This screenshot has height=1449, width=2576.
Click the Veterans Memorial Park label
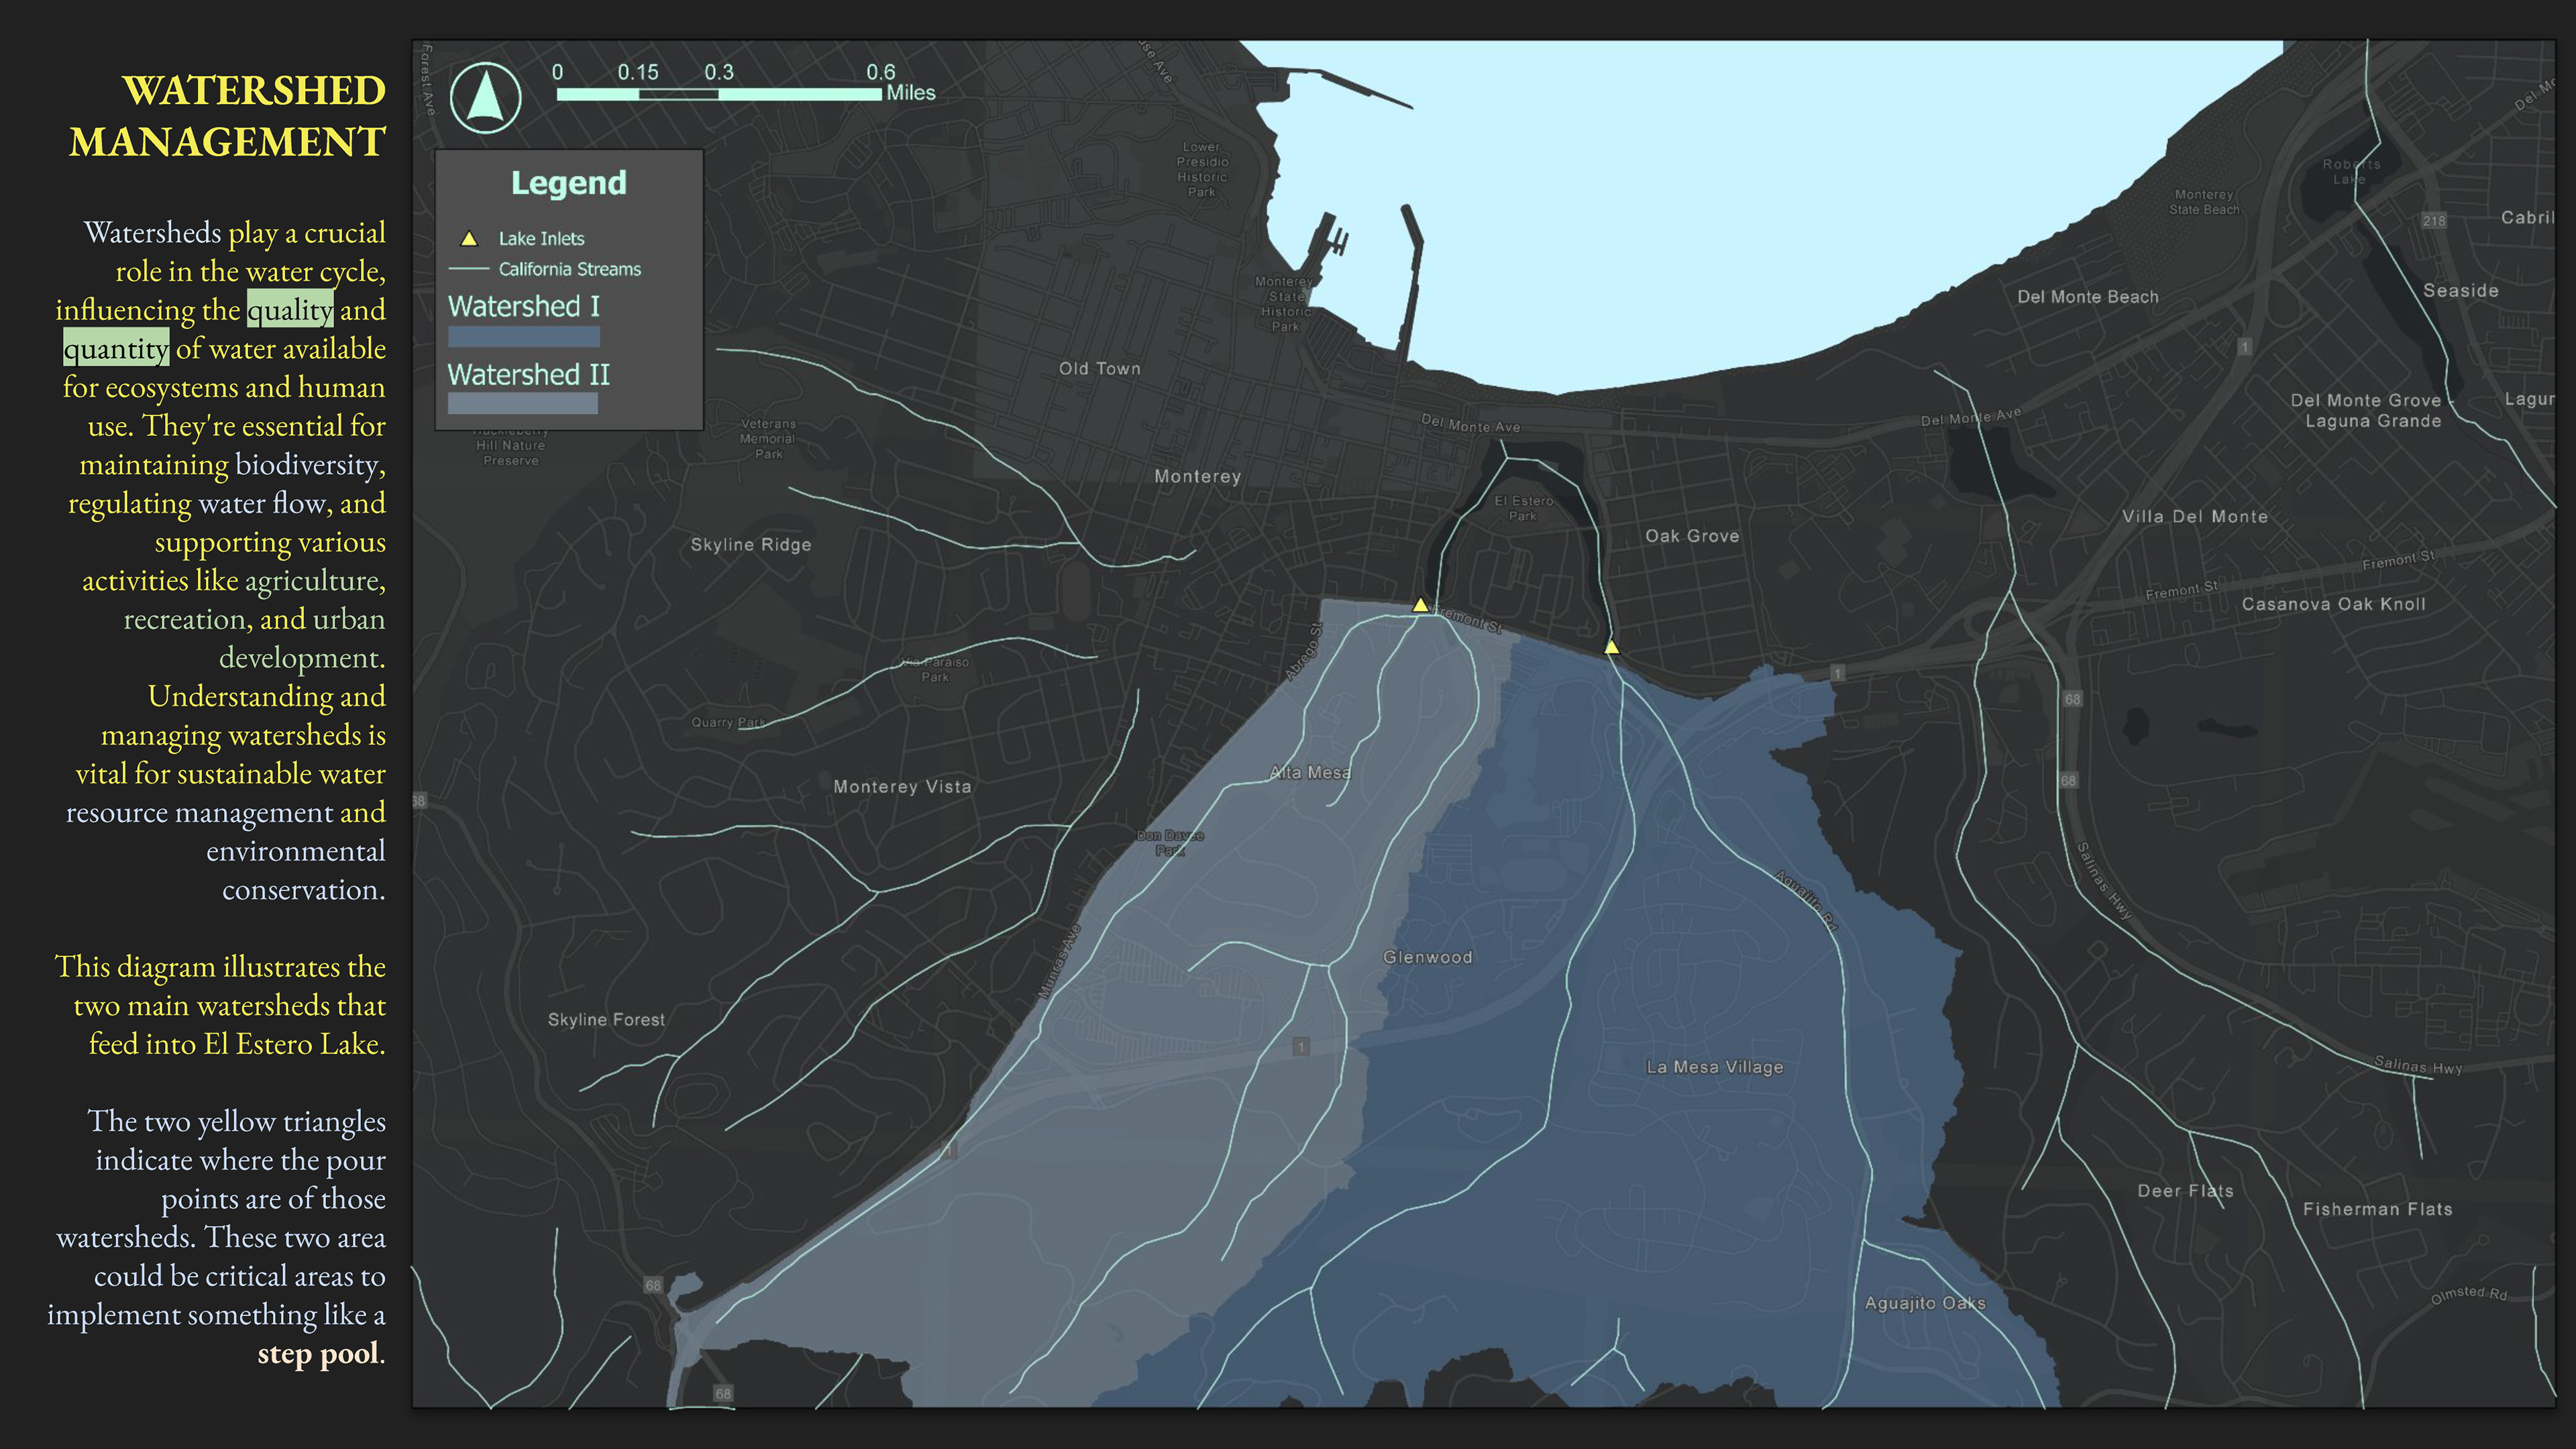[768, 439]
